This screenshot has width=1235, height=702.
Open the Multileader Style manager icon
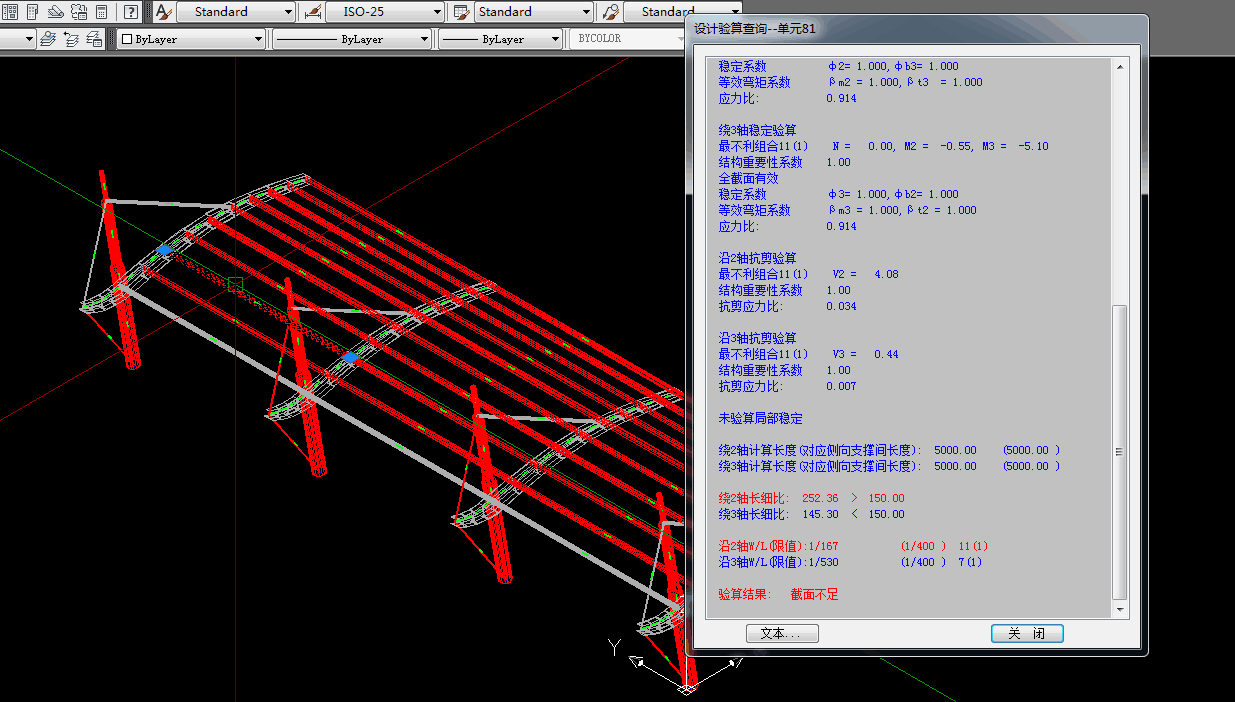point(609,12)
